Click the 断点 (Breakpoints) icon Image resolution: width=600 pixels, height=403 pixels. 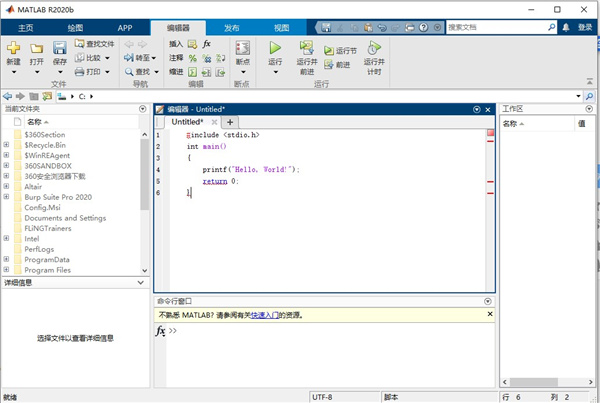(x=242, y=48)
